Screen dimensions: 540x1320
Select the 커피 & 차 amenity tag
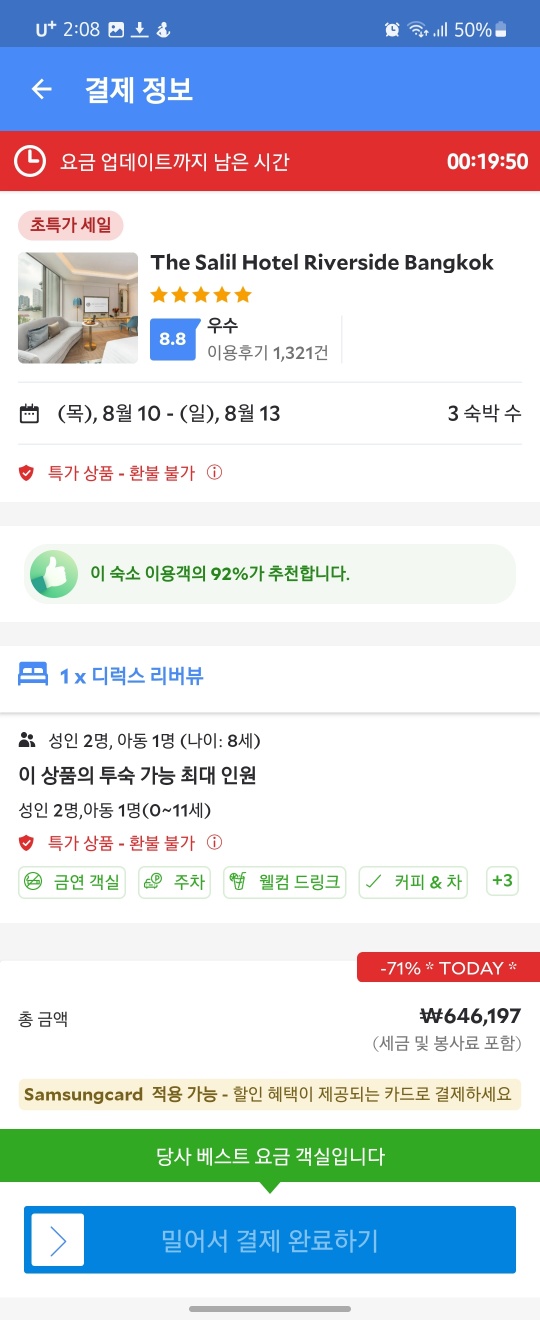point(413,882)
